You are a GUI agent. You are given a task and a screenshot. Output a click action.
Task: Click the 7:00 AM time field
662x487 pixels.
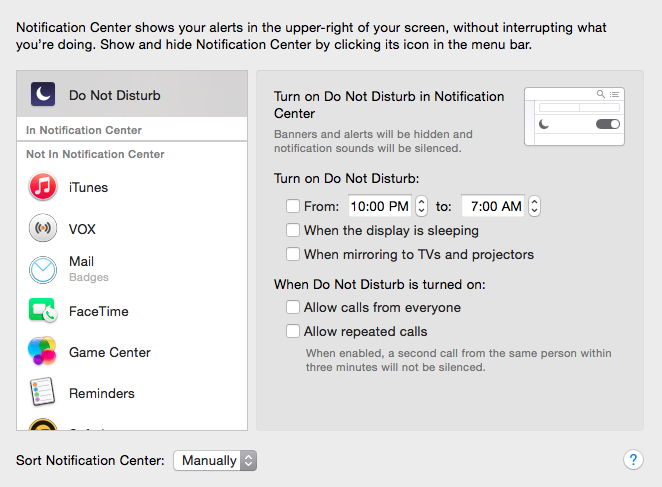pos(493,206)
